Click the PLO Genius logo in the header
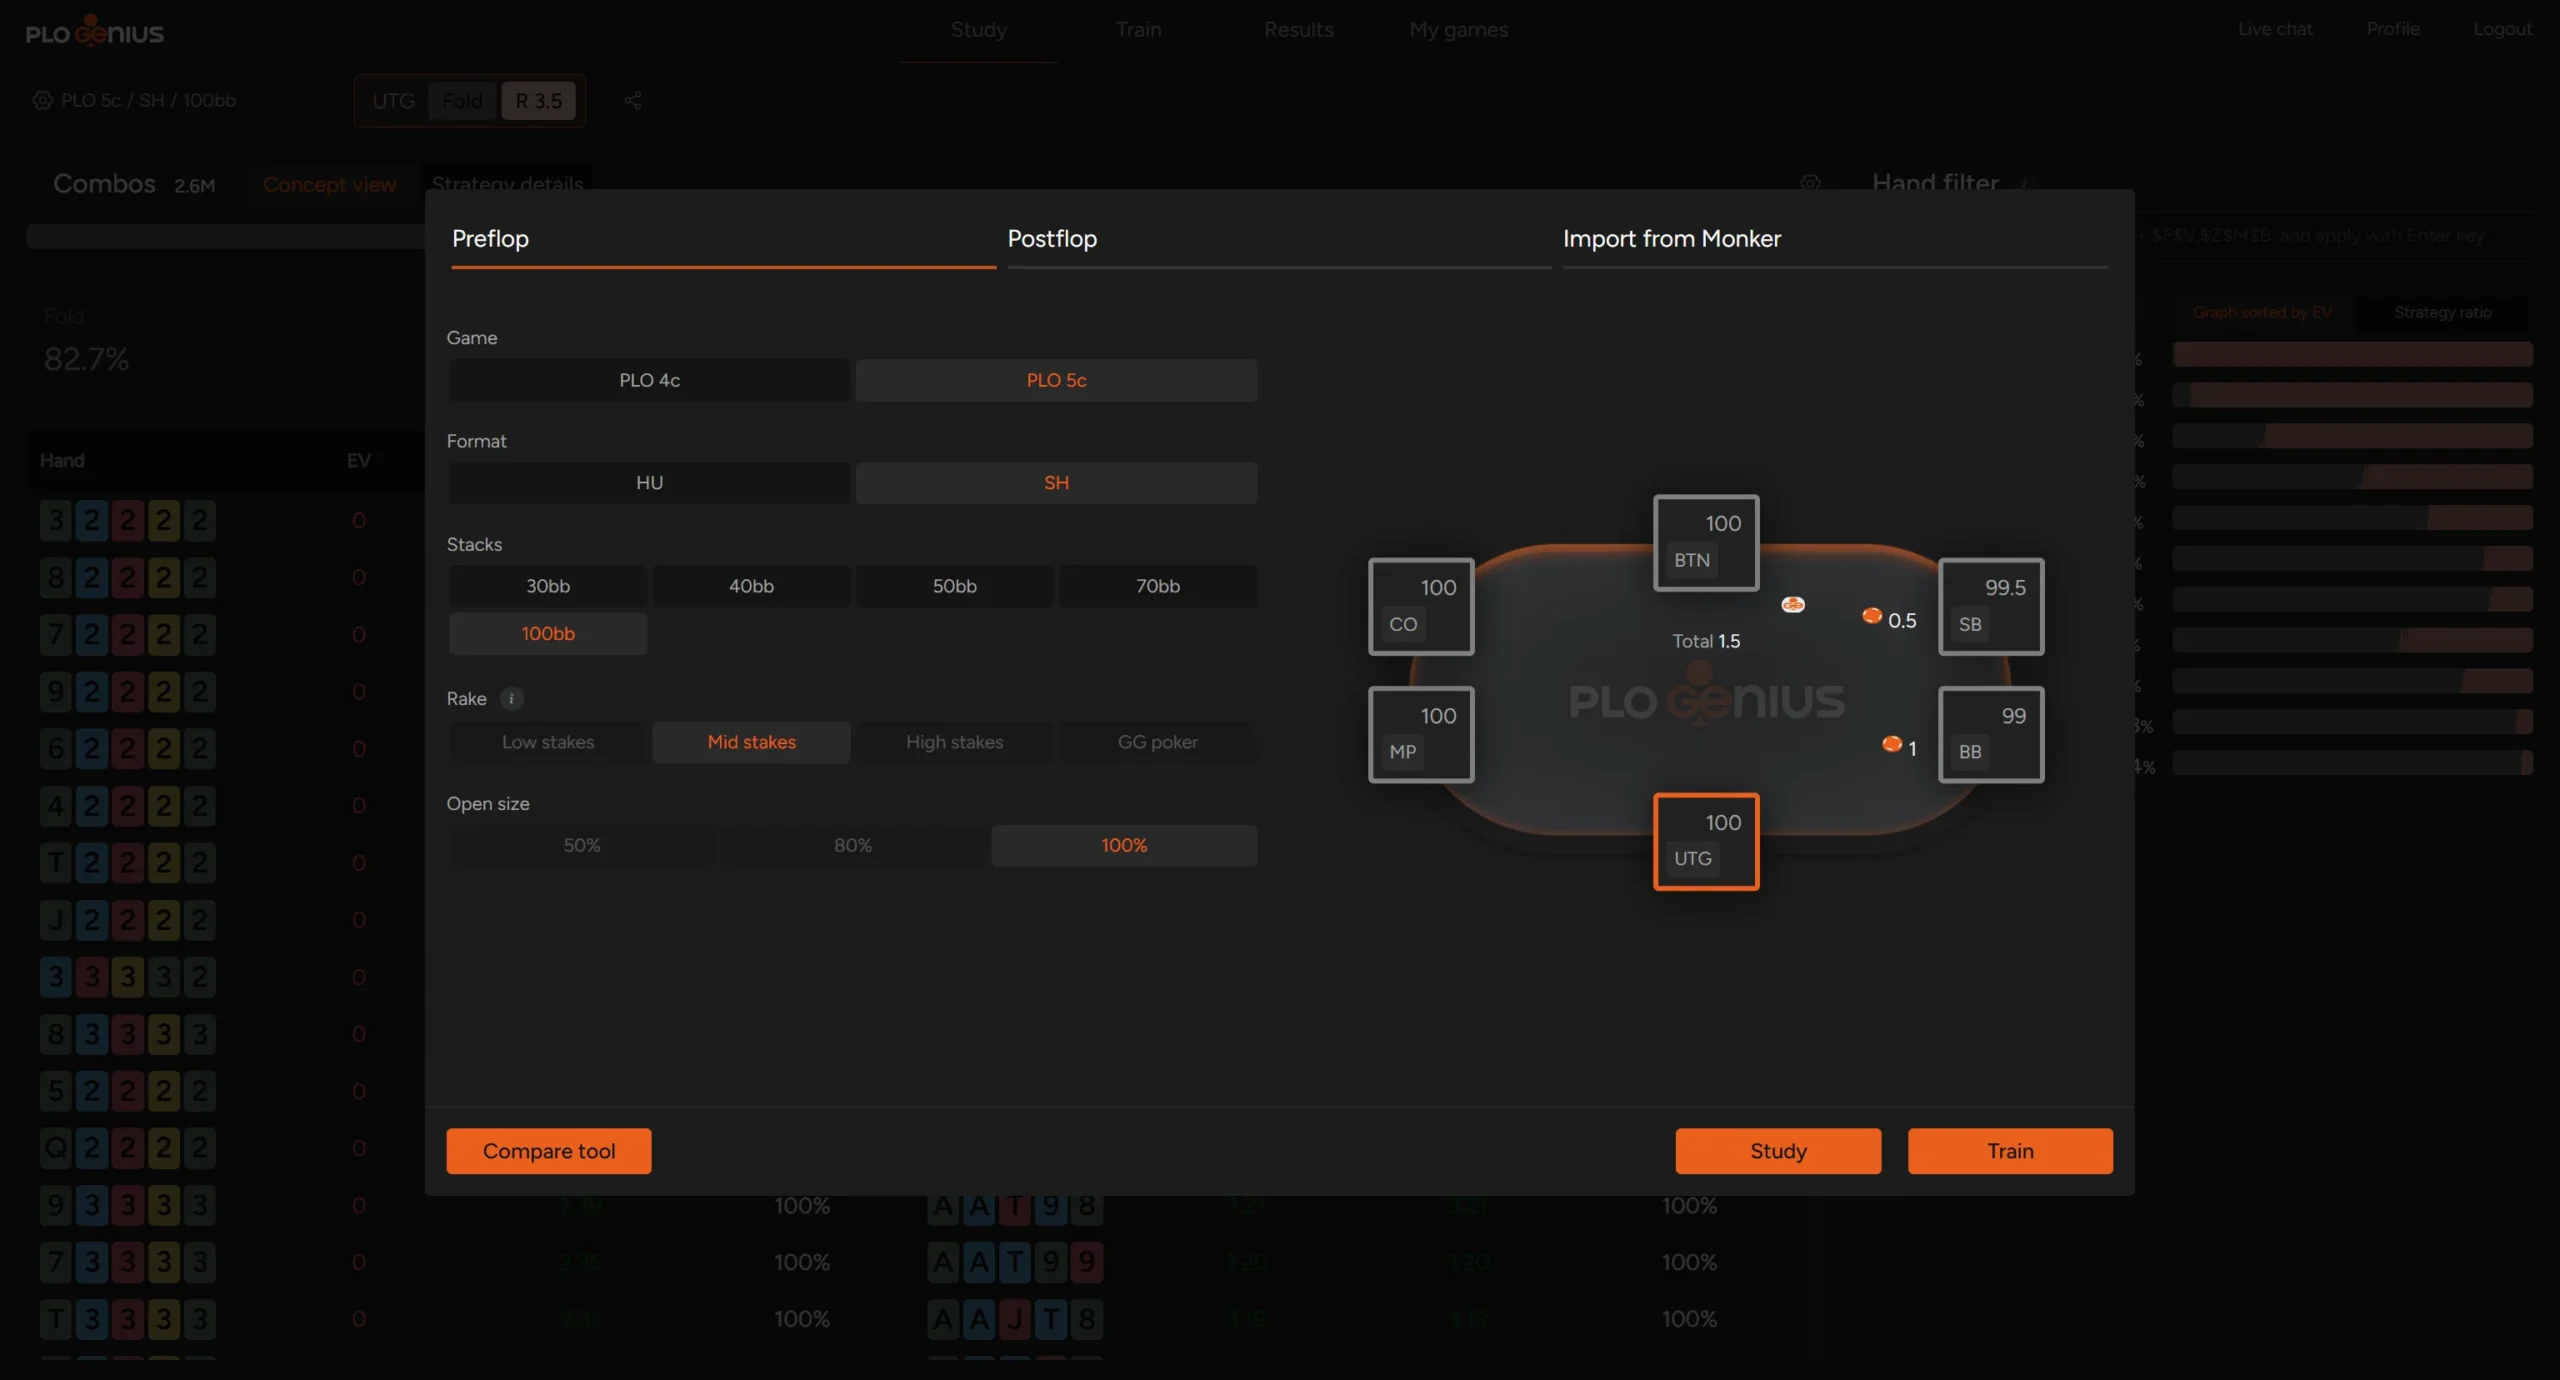Viewport: 2560px width, 1380px height. (x=95, y=32)
